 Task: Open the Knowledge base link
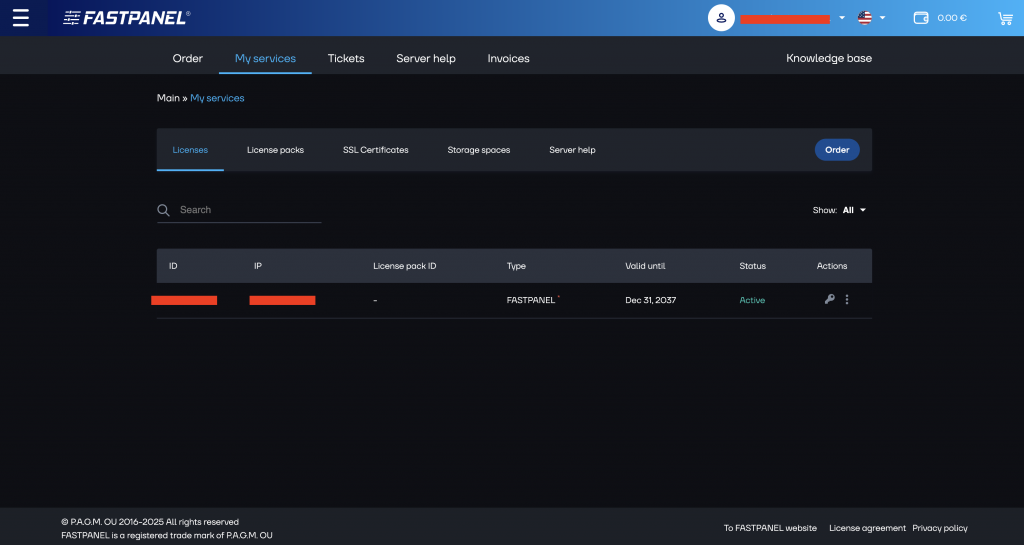pos(828,58)
